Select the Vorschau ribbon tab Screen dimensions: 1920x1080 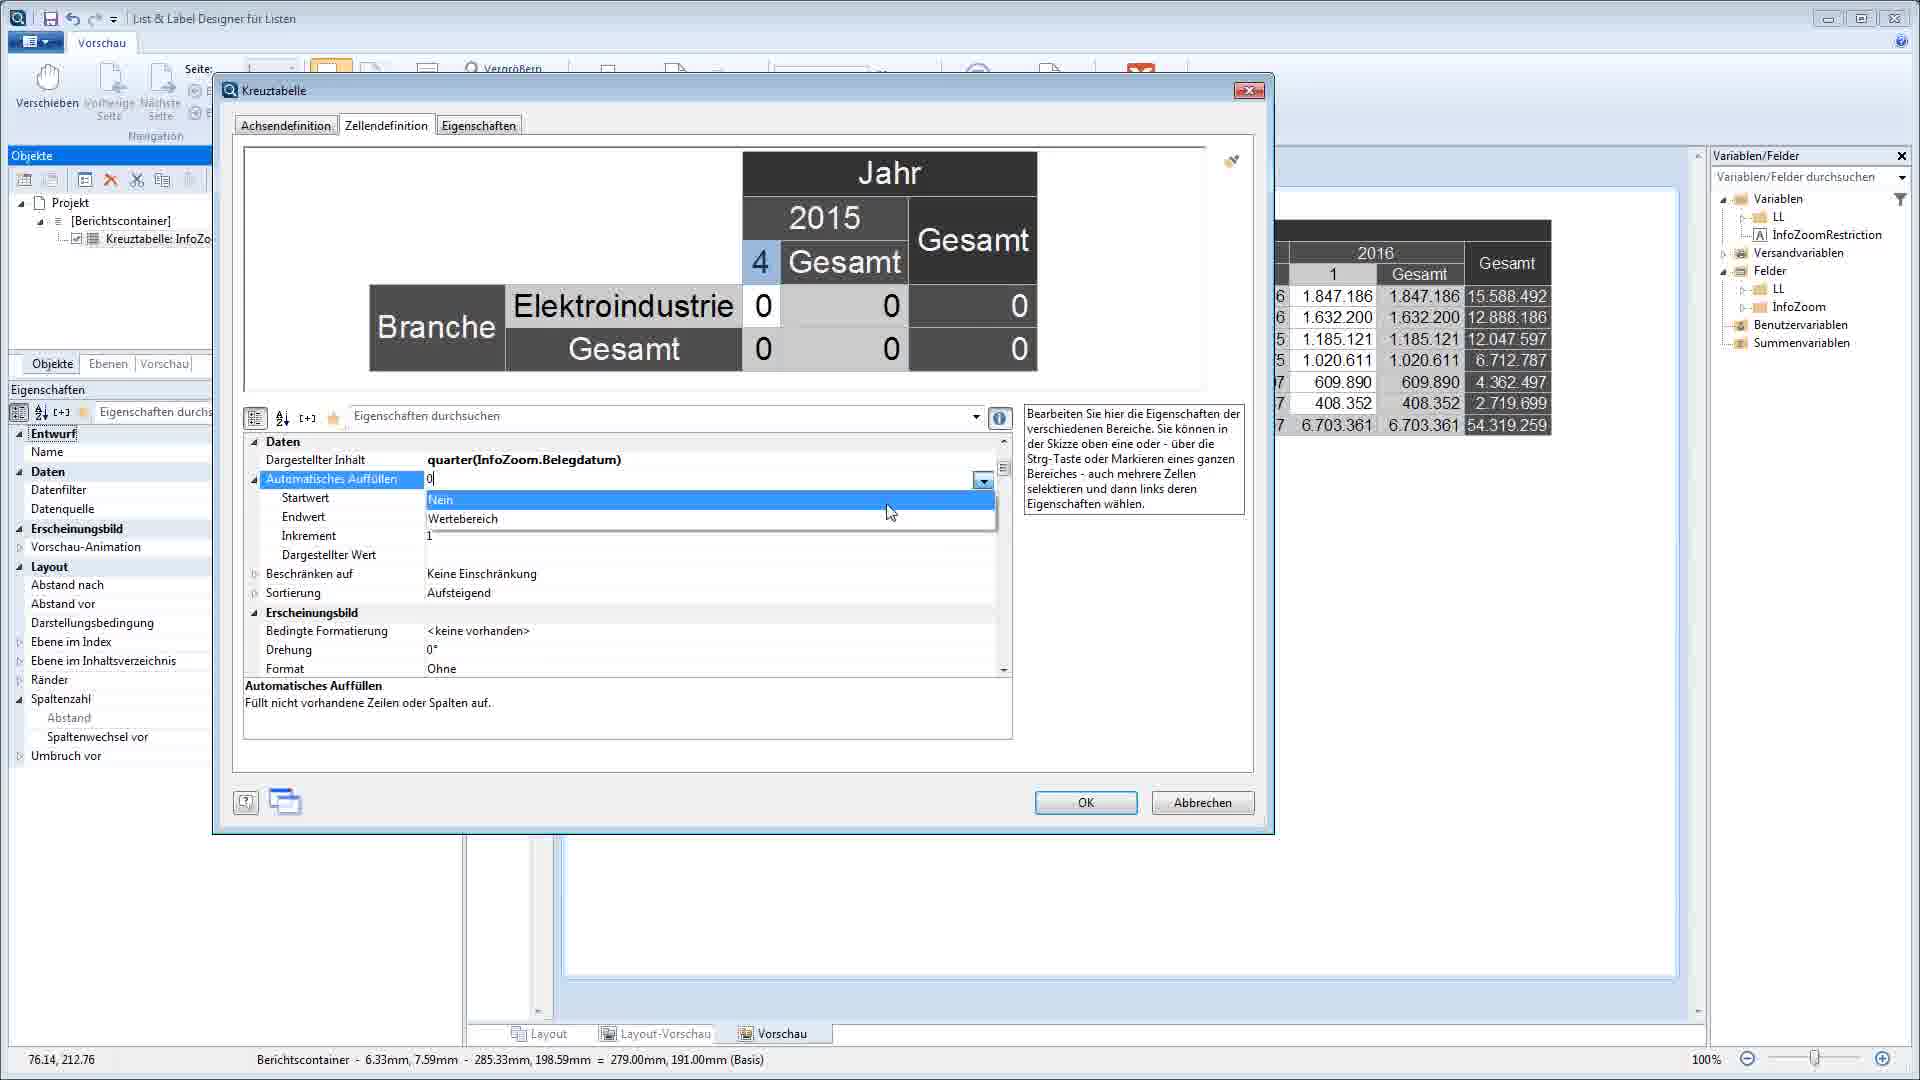(x=102, y=43)
